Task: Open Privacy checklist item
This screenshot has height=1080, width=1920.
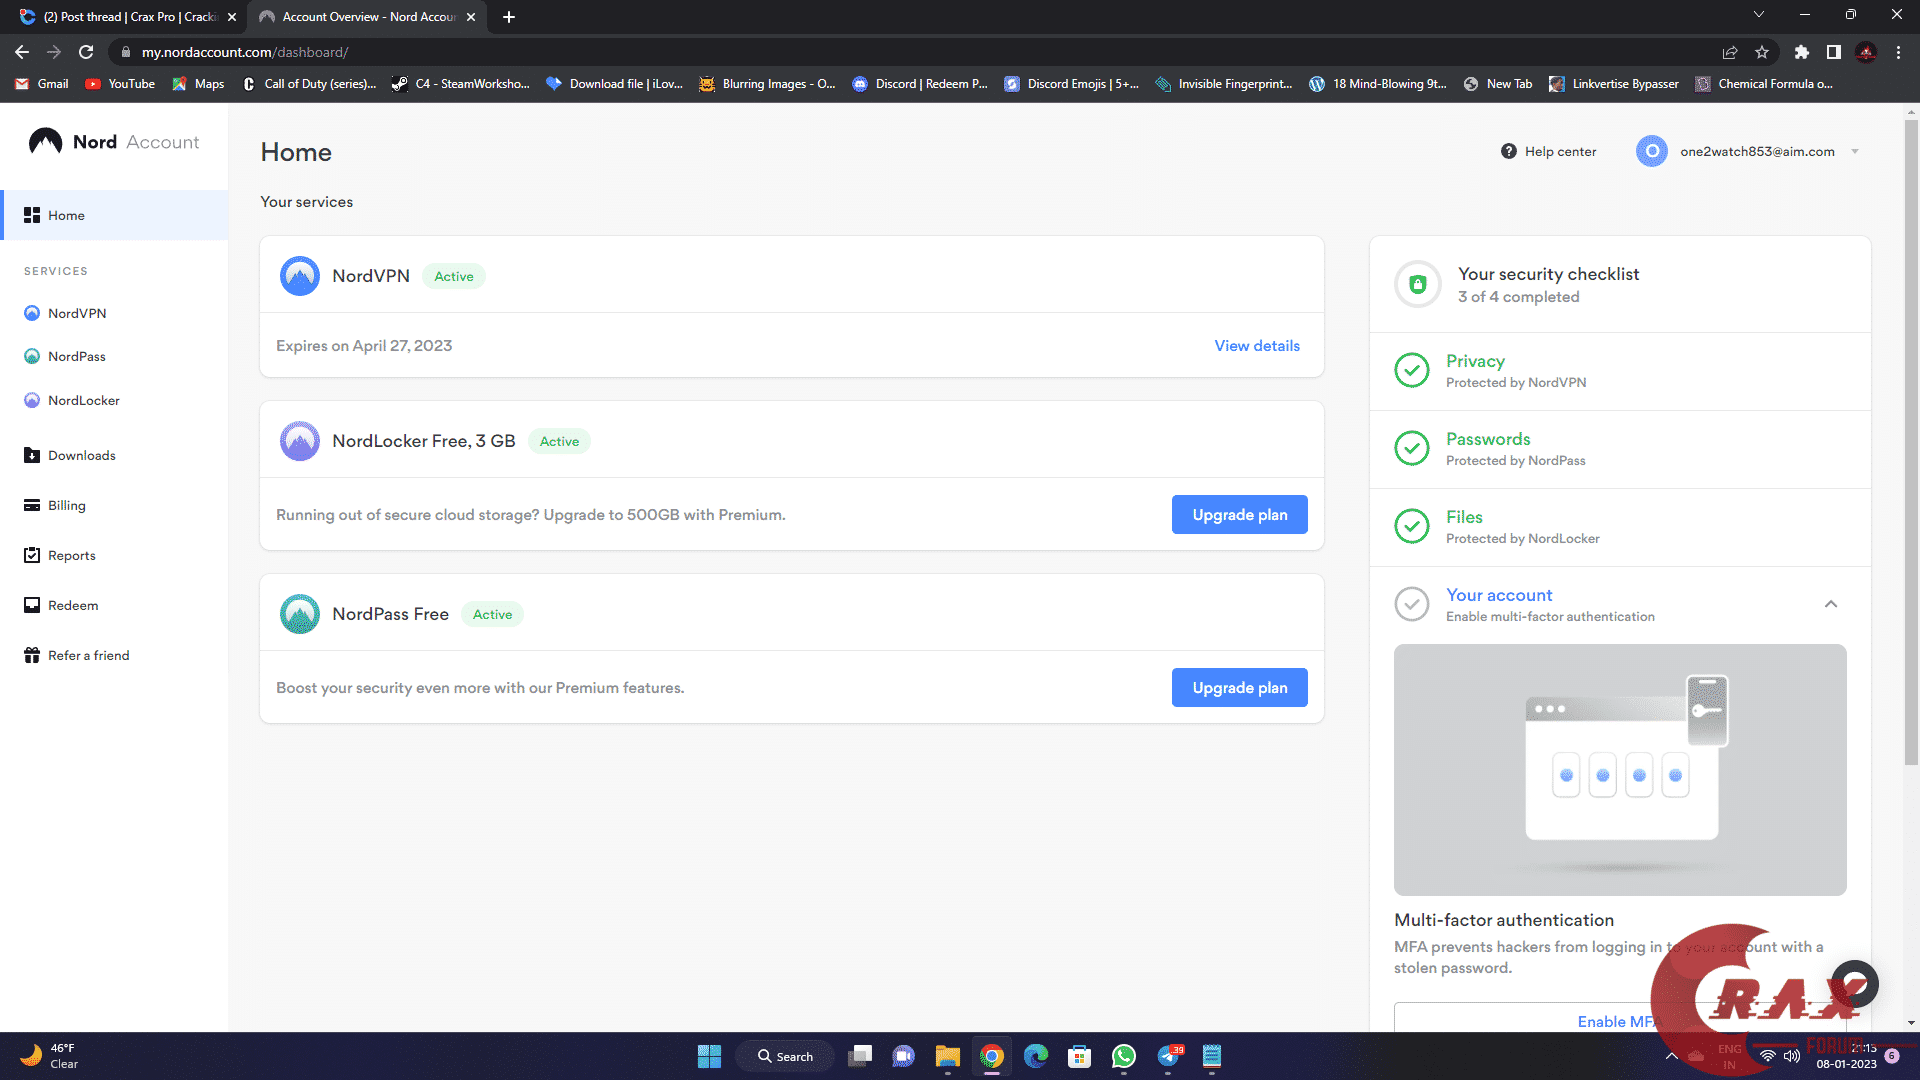Action: pos(1620,371)
